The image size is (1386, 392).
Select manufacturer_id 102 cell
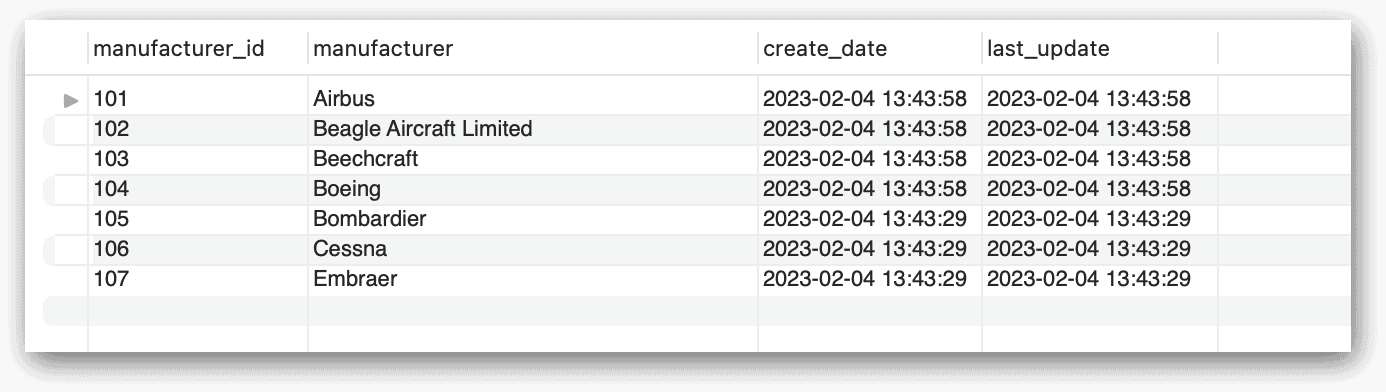[198, 129]
